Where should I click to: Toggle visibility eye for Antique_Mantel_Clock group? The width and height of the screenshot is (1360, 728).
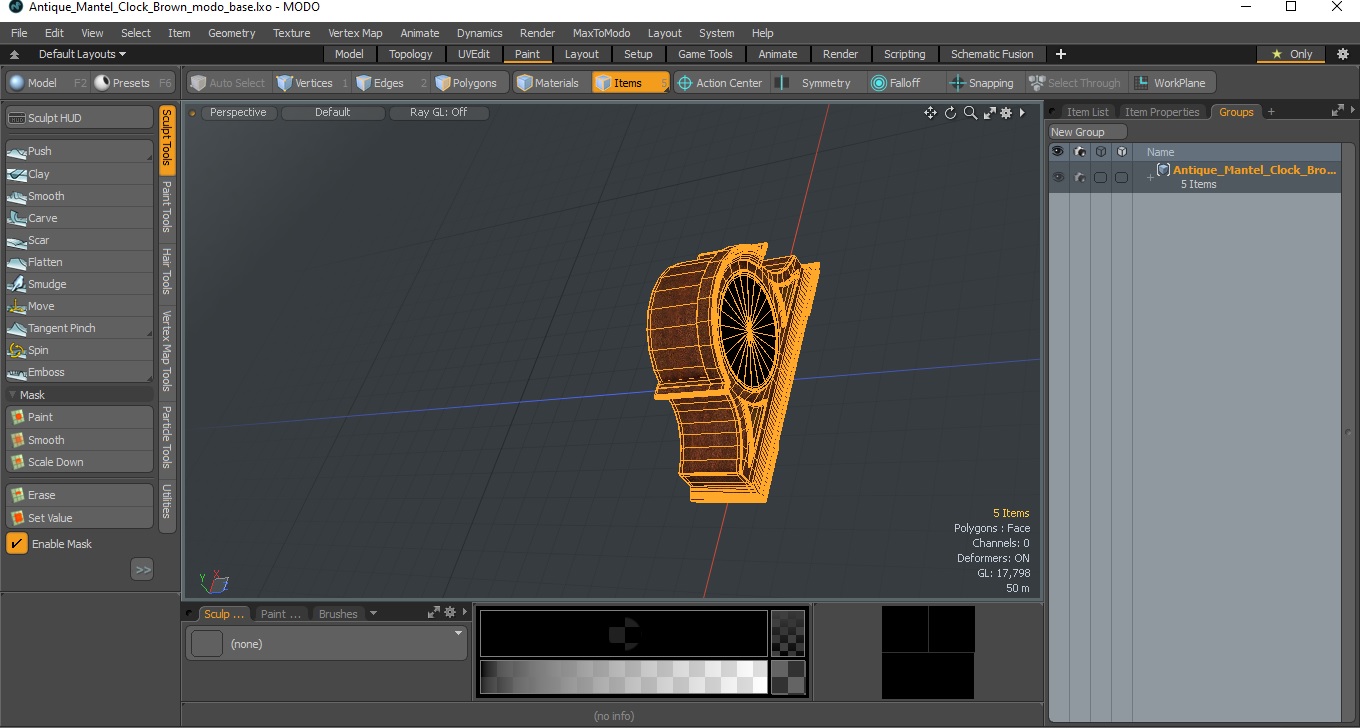pyautogui.click(x=1058, y=177)
